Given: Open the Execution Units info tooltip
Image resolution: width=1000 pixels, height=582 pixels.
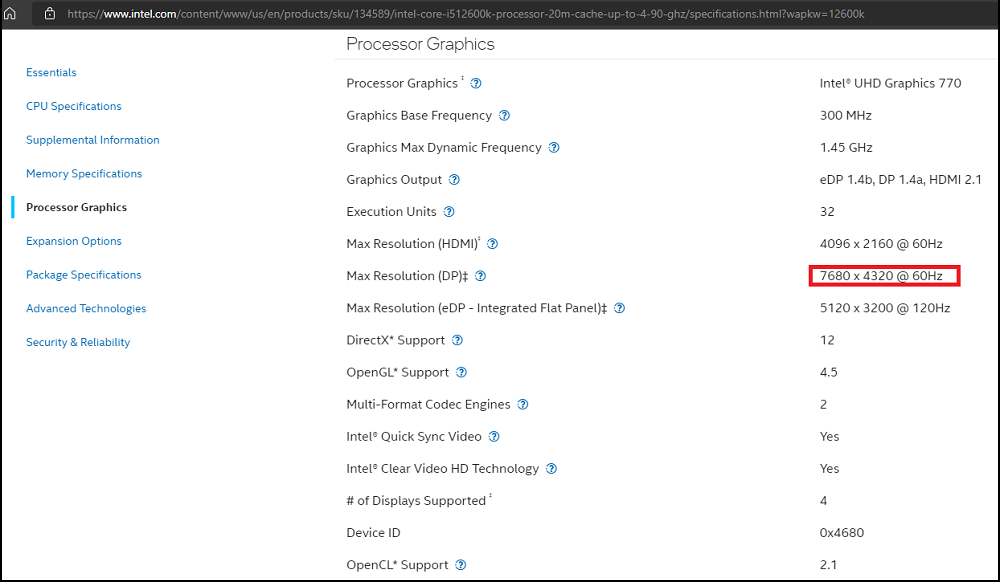Looking at the screenshot, I should point(448,211).
